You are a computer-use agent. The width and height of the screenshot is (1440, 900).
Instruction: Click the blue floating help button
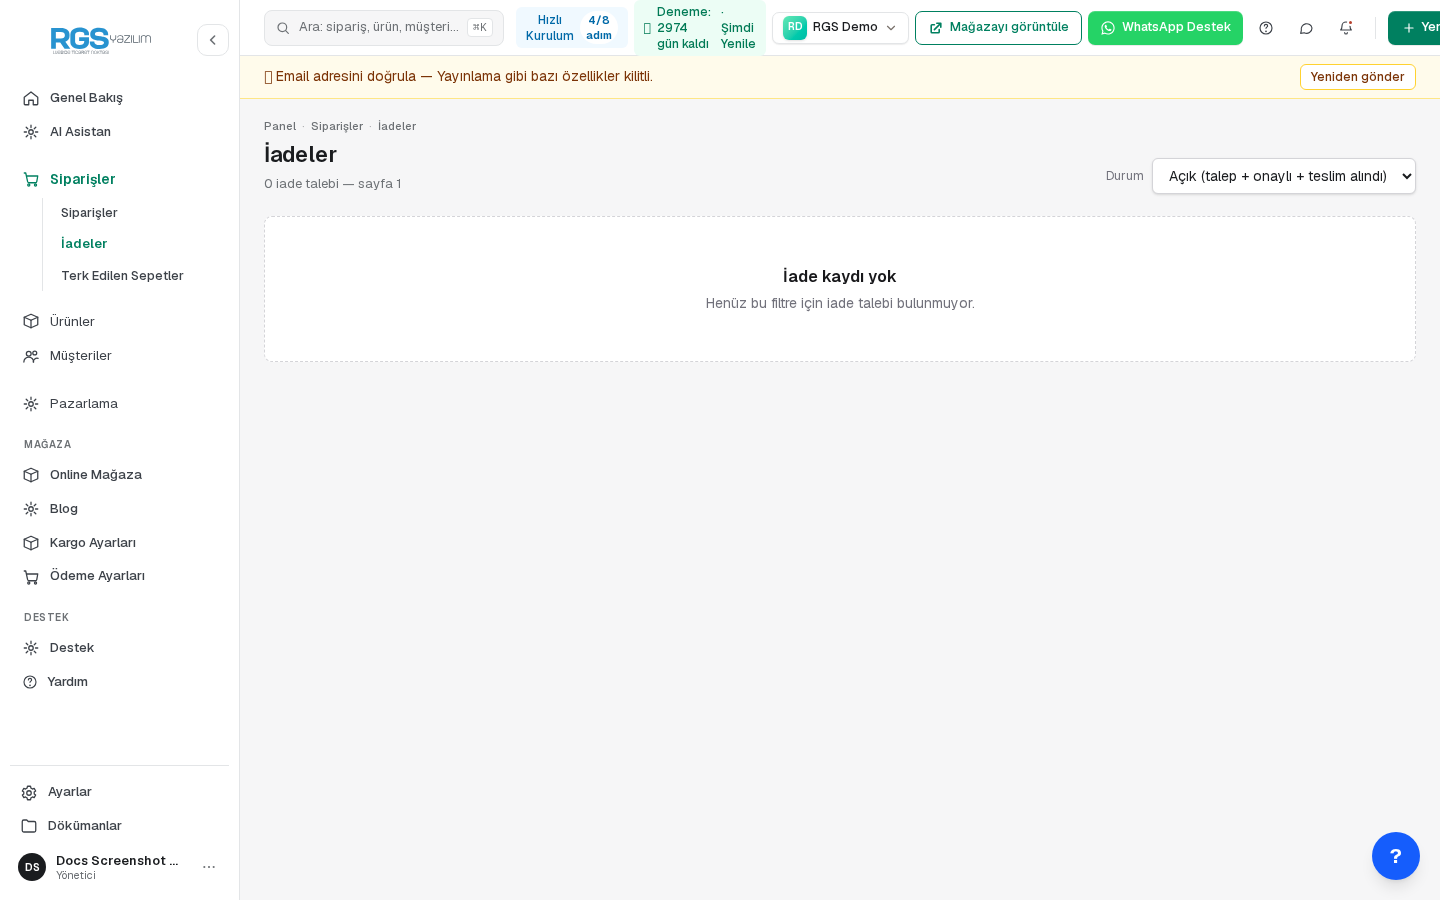point(1396,856)
